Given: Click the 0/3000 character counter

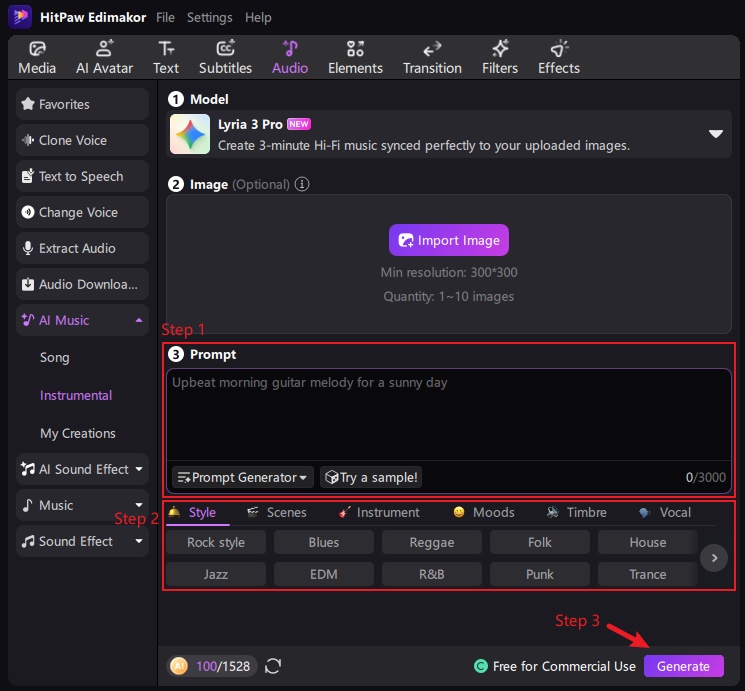Looking at the screenshot, I should tap(706, 477).
